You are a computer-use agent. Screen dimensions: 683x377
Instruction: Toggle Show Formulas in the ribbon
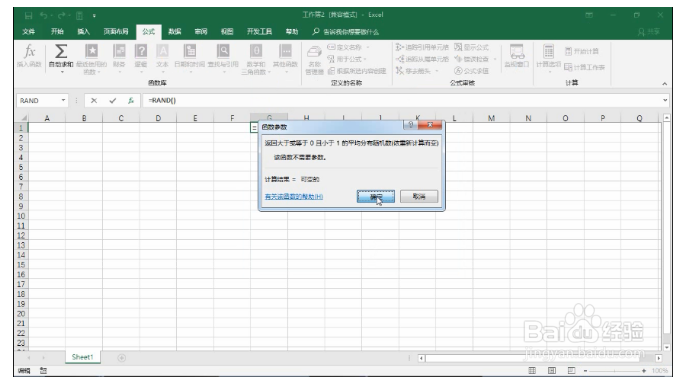coord(471,47)
